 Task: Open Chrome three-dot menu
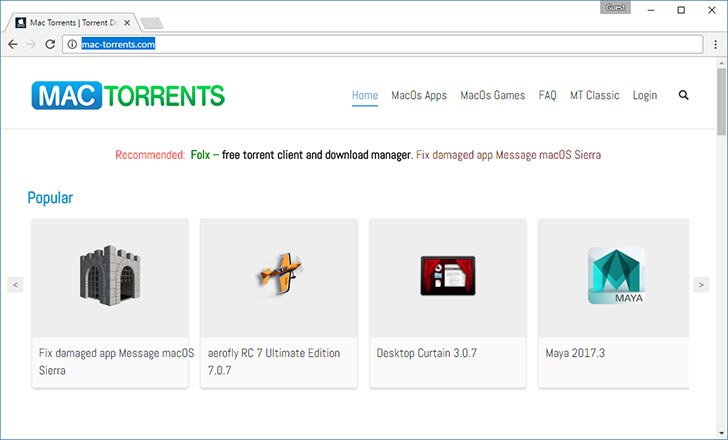(x=715, y=44)
